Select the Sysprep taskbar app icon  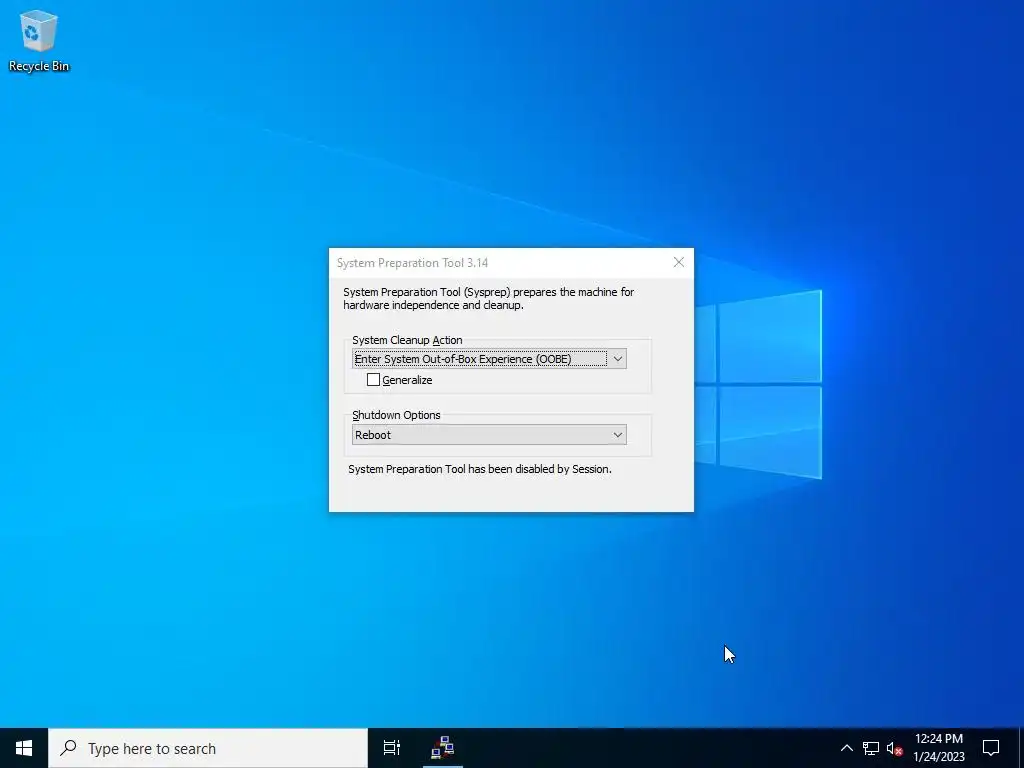tap(443, 748)
